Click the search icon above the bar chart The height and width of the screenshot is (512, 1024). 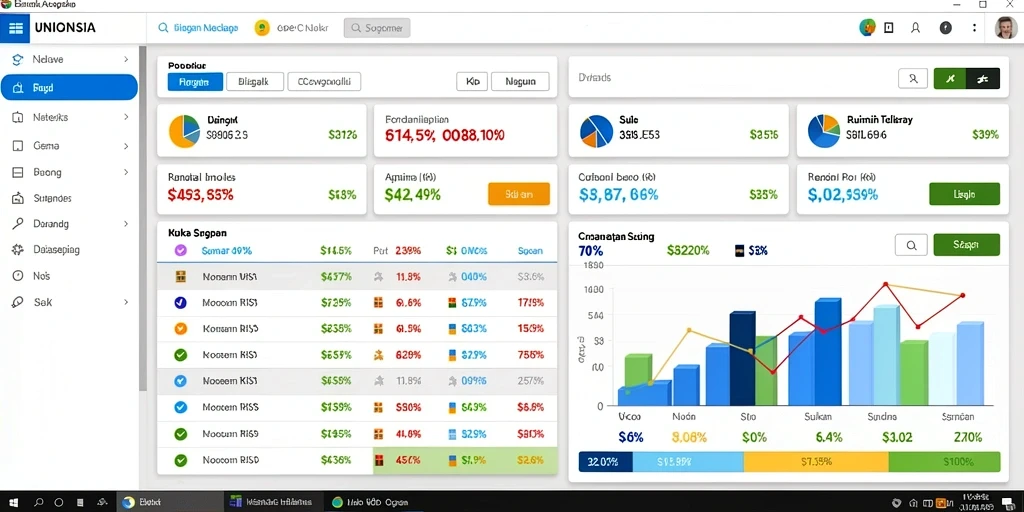(x=912, y=245)
